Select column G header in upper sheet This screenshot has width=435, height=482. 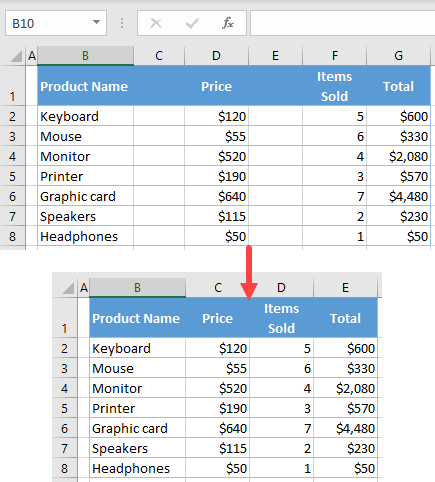click(x=398, y=56)
